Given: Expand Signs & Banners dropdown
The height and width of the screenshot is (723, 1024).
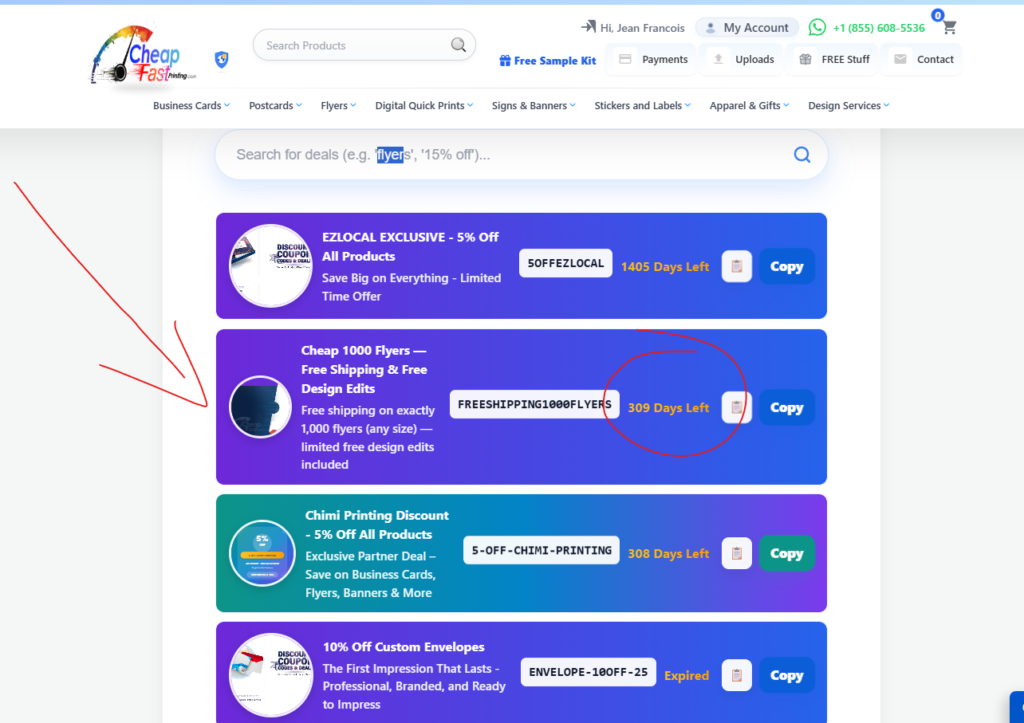Looking at the screenshot, I should coord(534,106).
